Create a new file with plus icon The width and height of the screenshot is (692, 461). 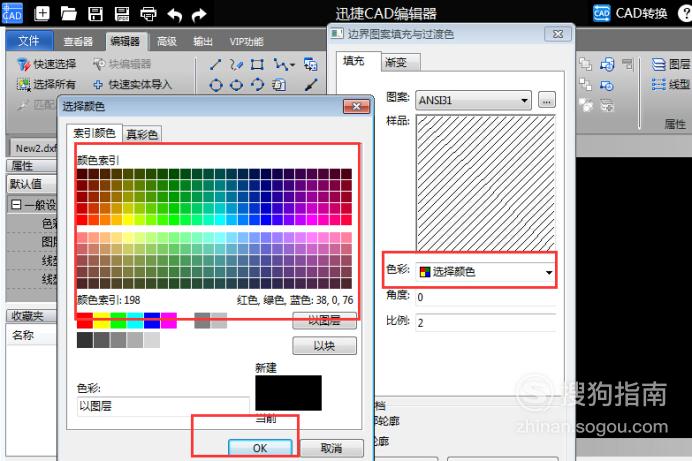click(42, 13)
